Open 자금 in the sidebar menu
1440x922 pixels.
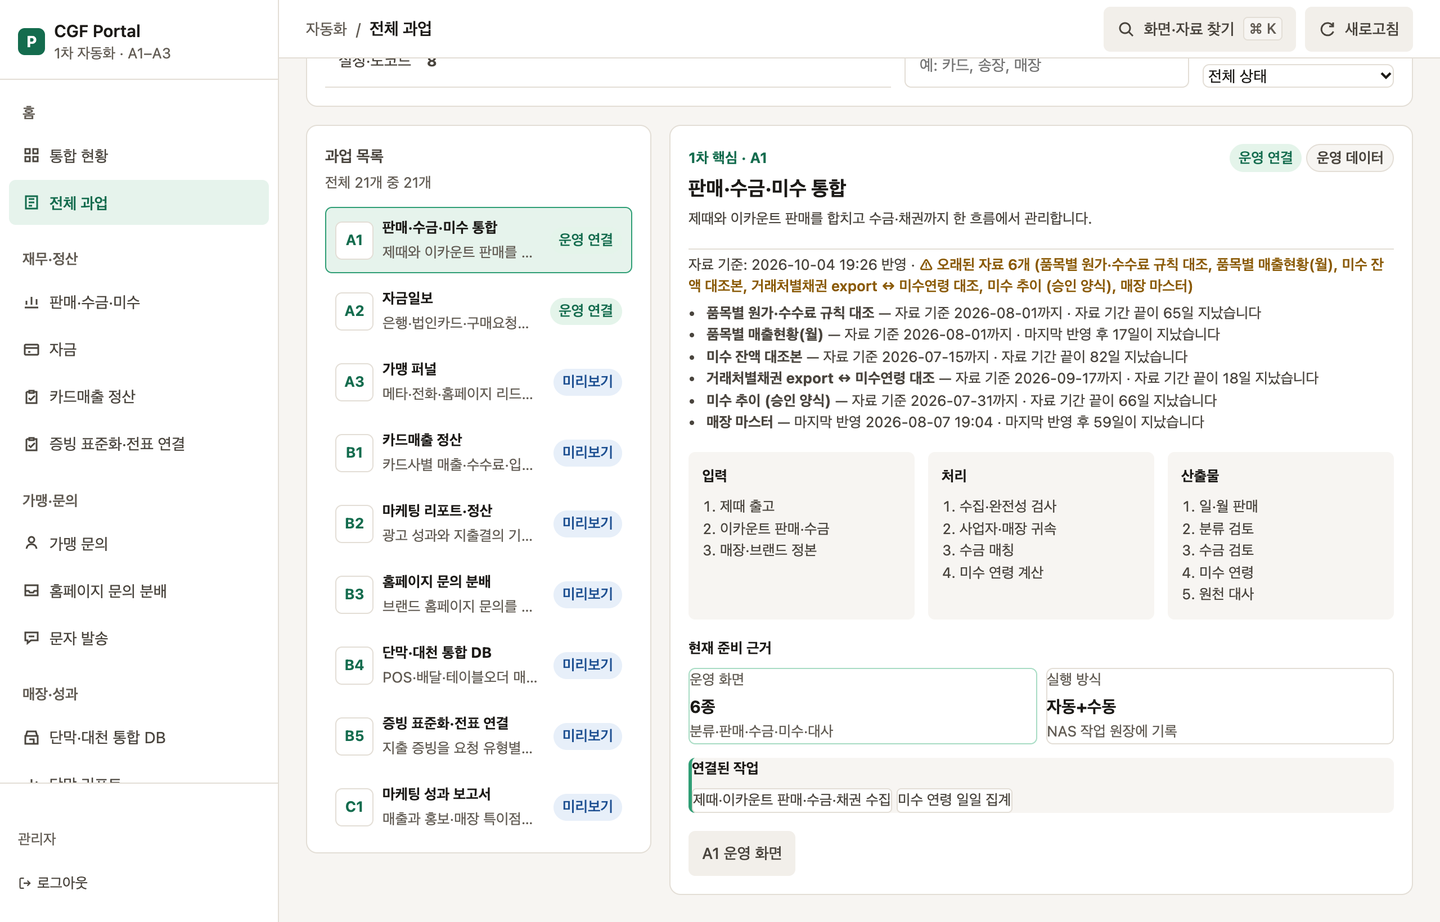pos(139,349)
